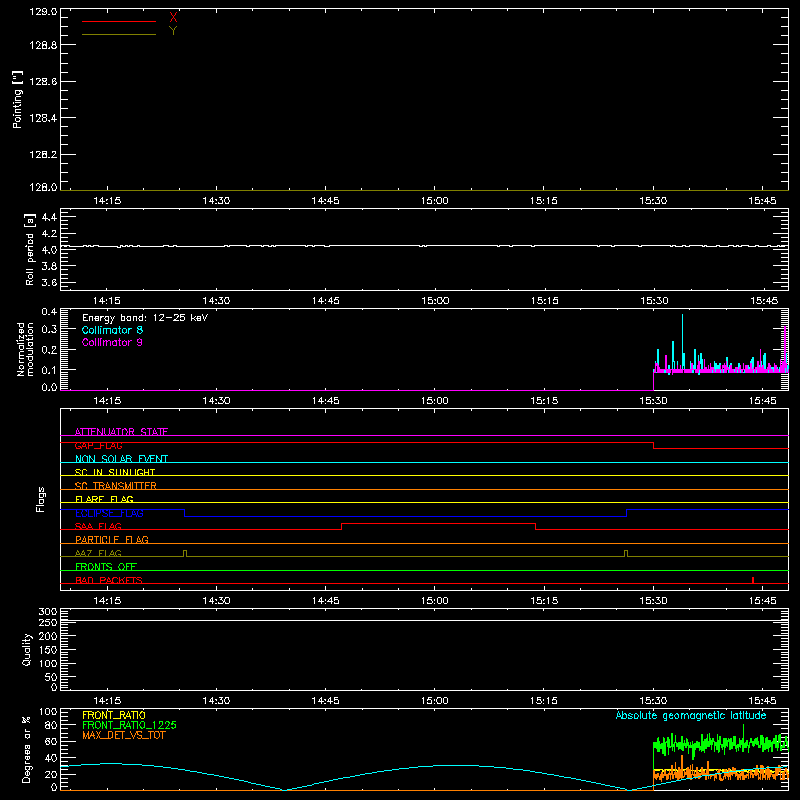
Task: Select the 'Y' legend label
Action: click(173, 31)
